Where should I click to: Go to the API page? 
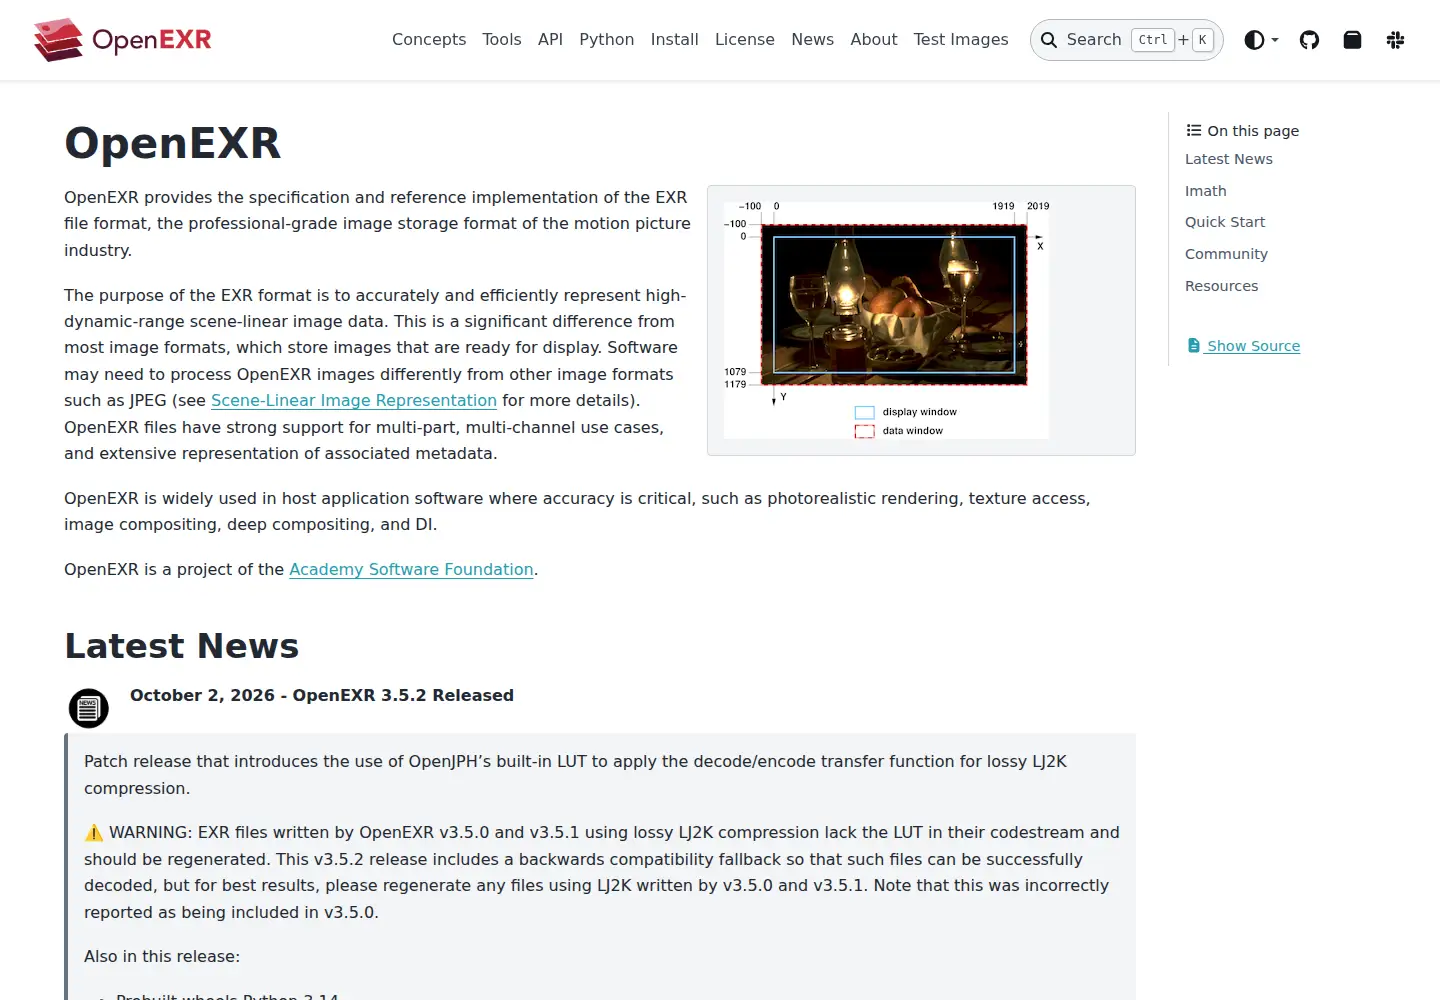[x=550, y=40]
